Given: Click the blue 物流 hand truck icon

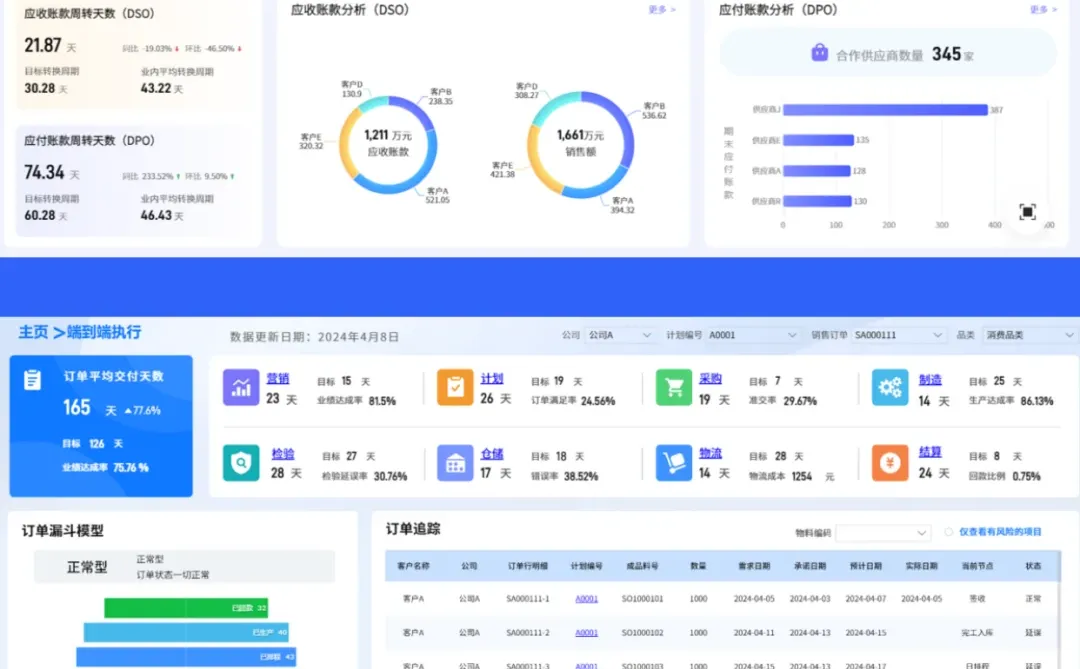Looking at the screenshot, I should click(x=674, y=462).
